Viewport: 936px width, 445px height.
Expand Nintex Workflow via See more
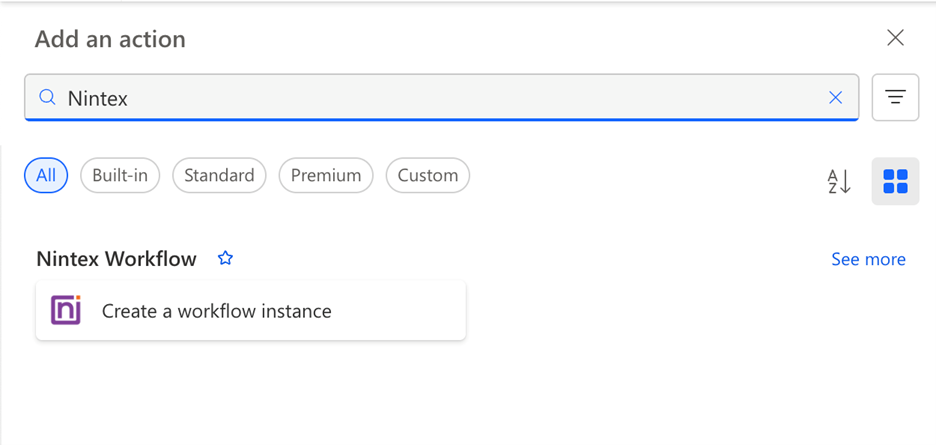[868, 259]
